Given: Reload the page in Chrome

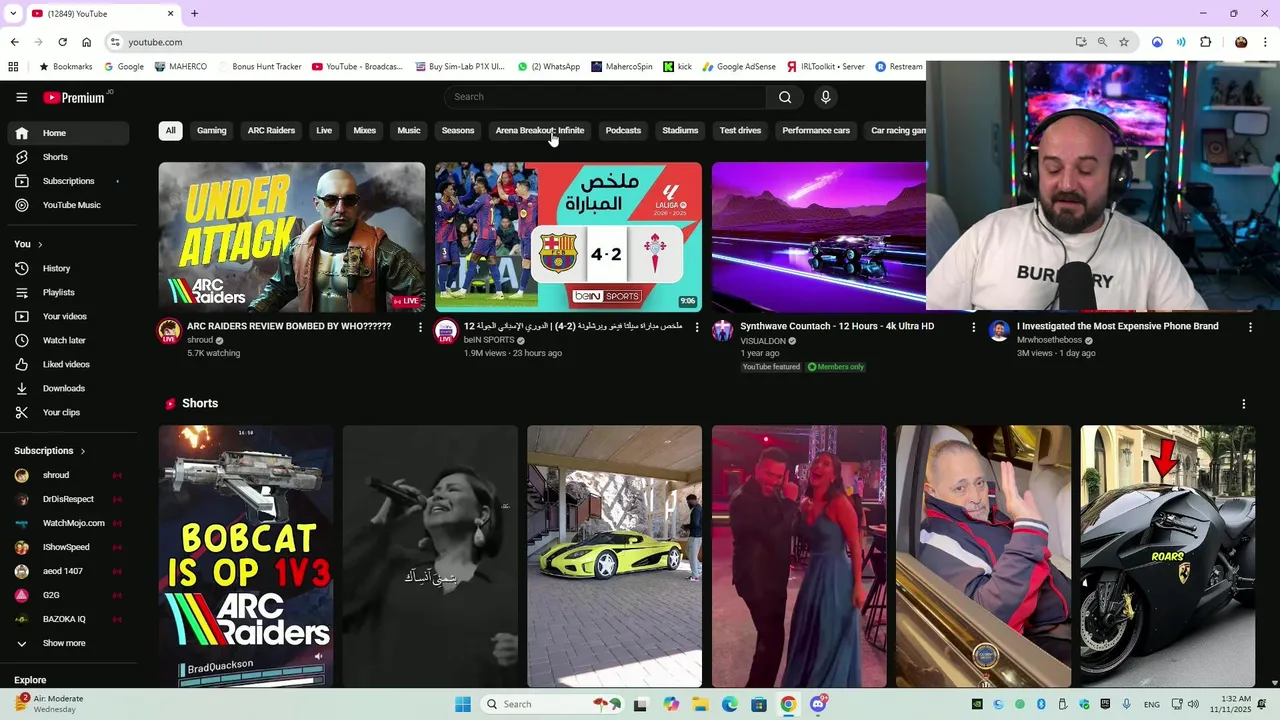Looking at the screenshot, I should coord(62,42).
